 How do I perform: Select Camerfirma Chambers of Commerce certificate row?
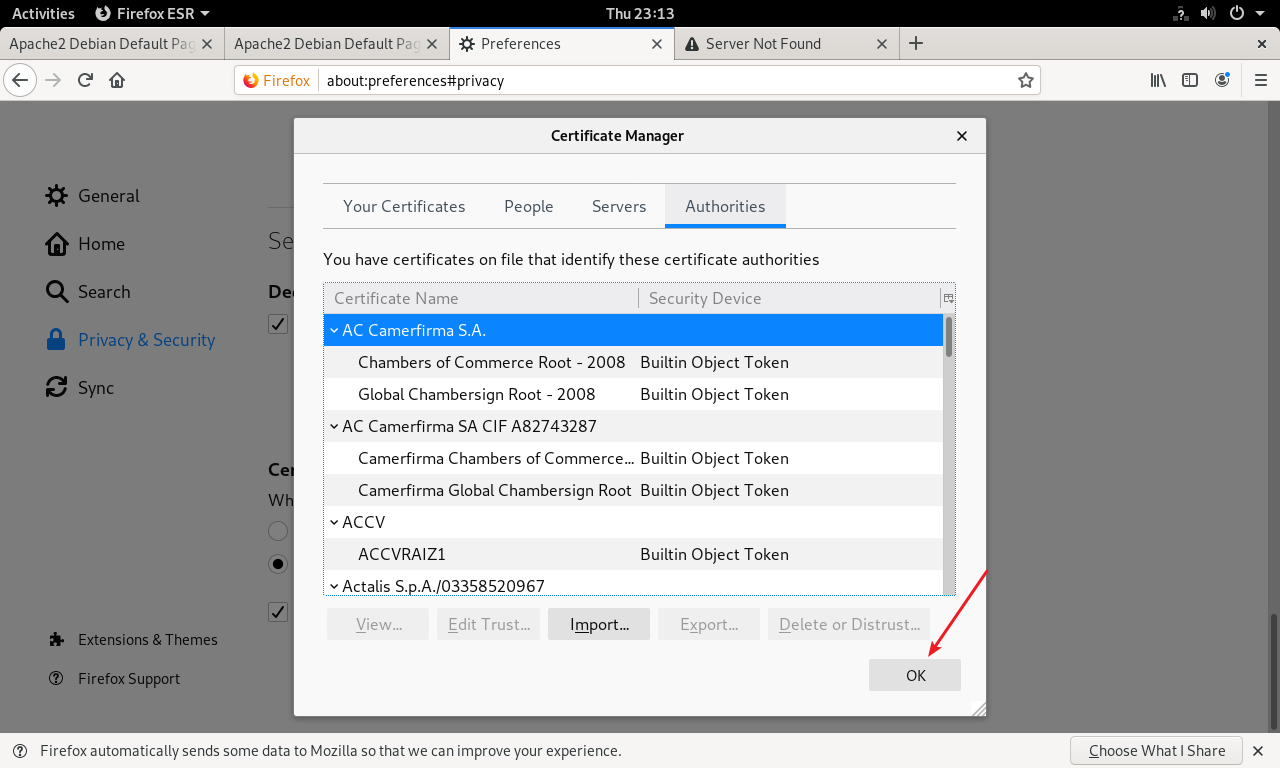(633, 458)
